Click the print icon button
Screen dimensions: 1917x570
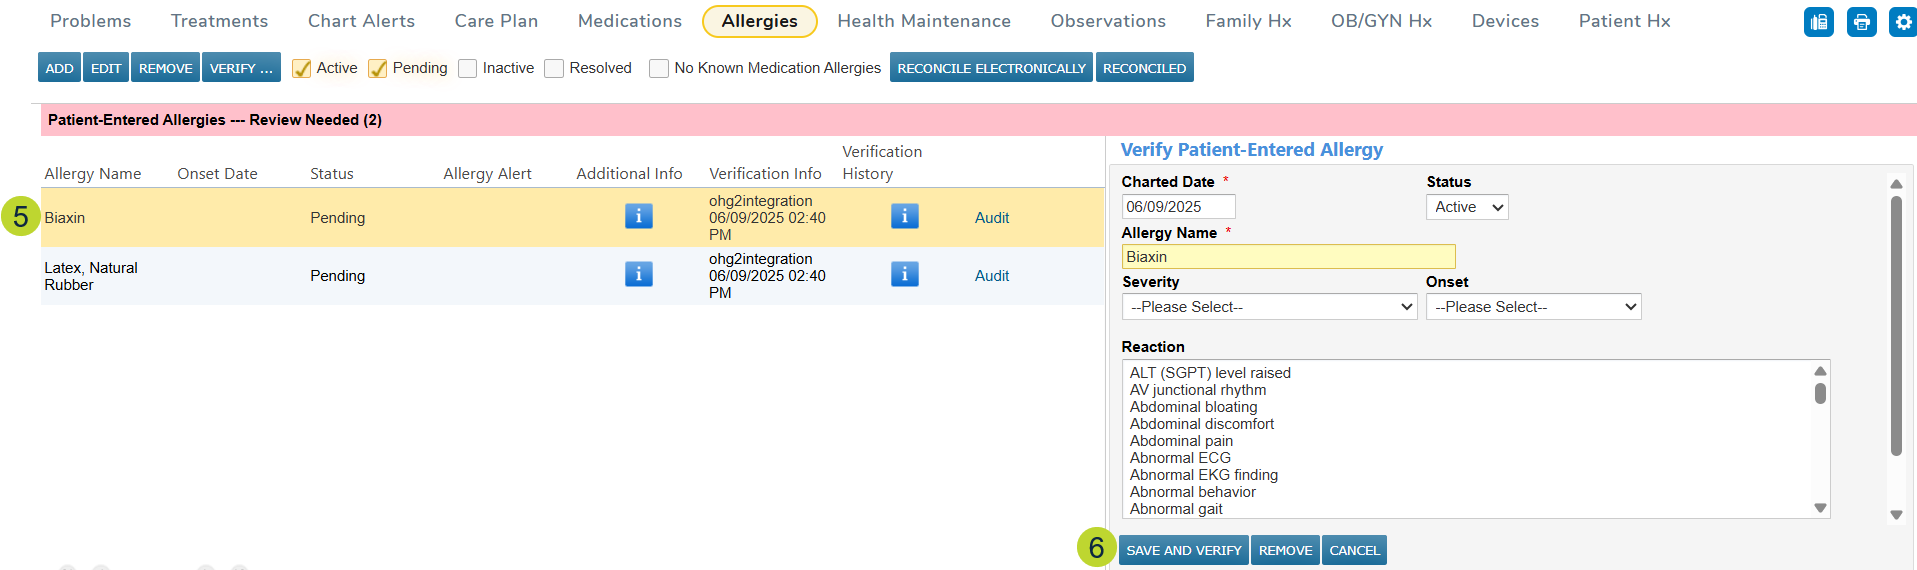pos(1861,22)
